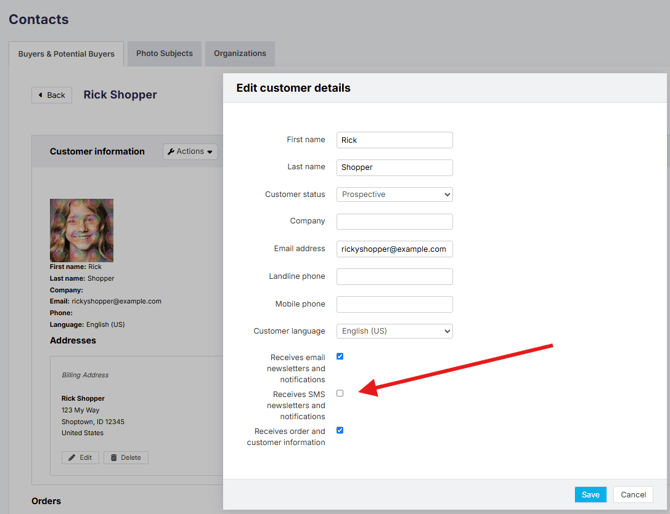
Task: Uncheck Receives order and customer information
Action: pos(340,430)
